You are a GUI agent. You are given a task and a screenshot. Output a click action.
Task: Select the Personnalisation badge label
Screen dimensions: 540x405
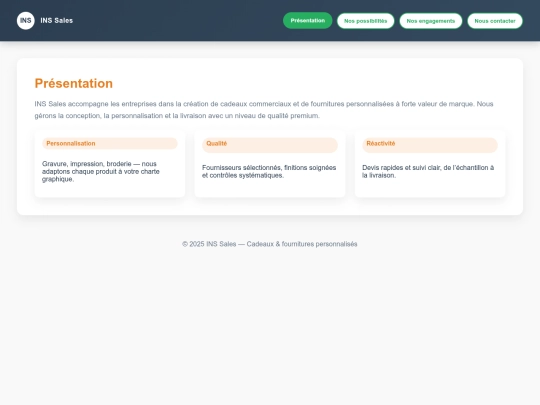pyautogui.click(x=110, y=144)
